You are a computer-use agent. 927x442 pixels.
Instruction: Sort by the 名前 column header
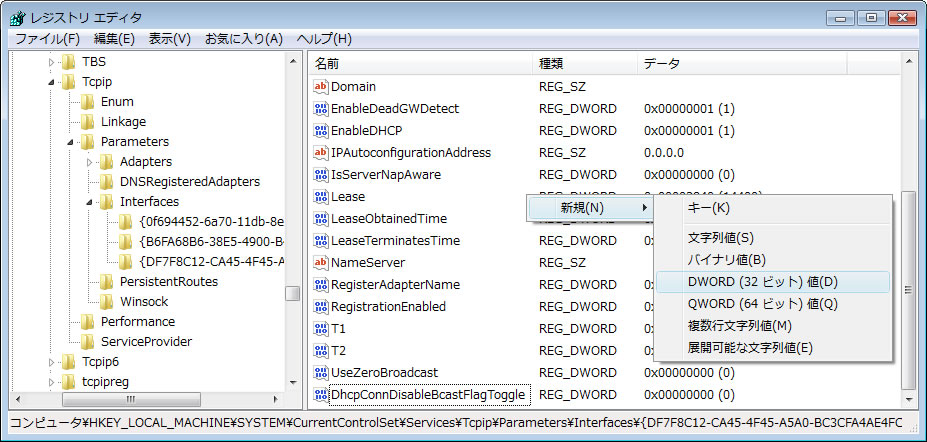pos(421,63)
